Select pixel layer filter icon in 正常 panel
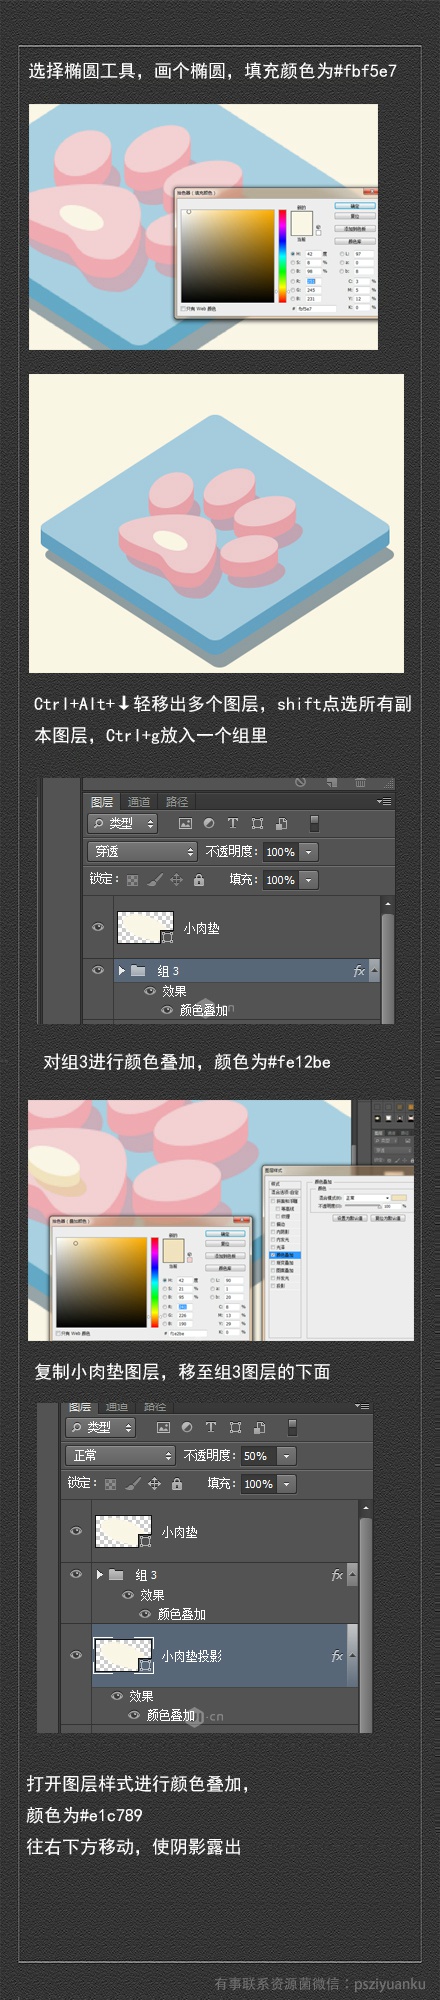The height and width of the screenshot is (2000, 440). coord(163,1428)
